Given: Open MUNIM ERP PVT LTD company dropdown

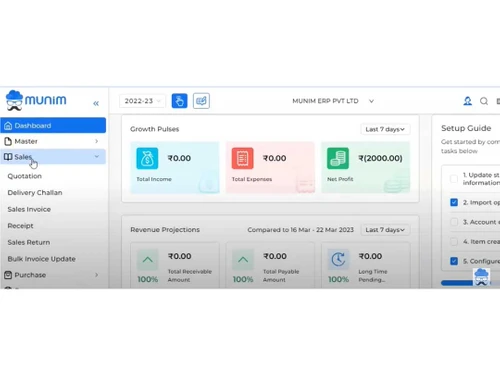Looking at the screenshot, I should [x=333, y=101].
